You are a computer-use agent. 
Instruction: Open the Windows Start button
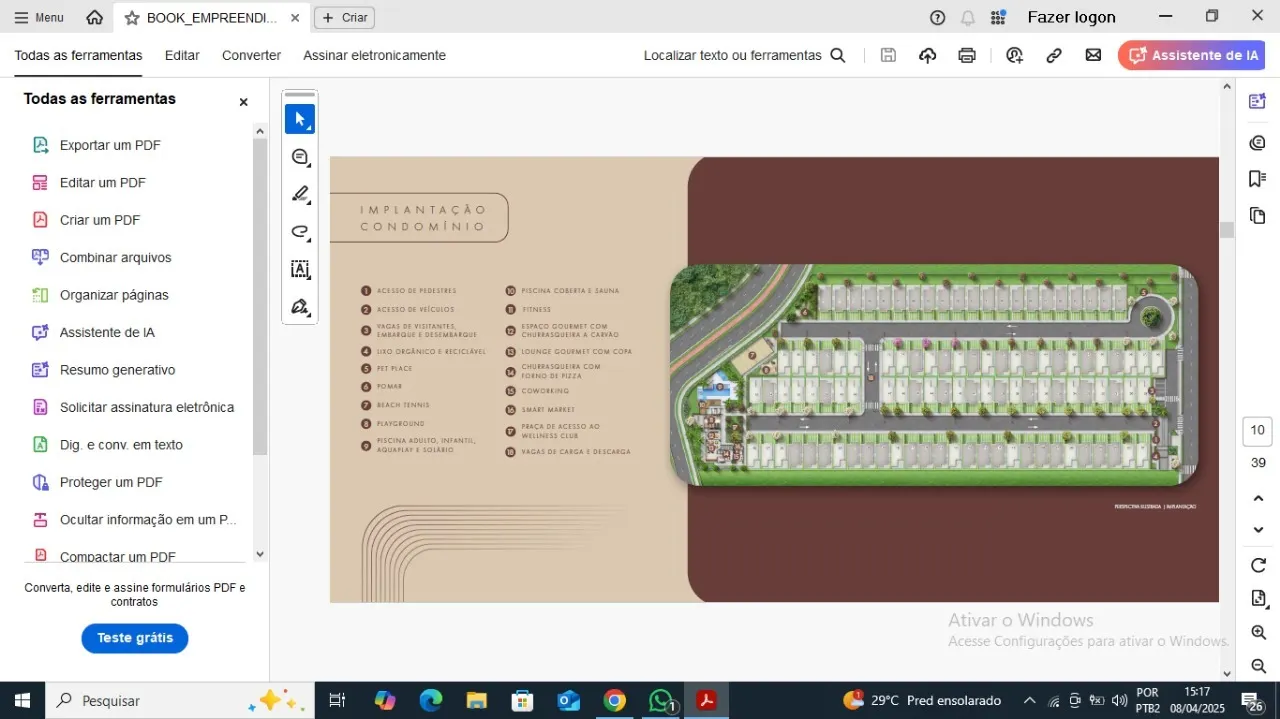pos(21,701)
